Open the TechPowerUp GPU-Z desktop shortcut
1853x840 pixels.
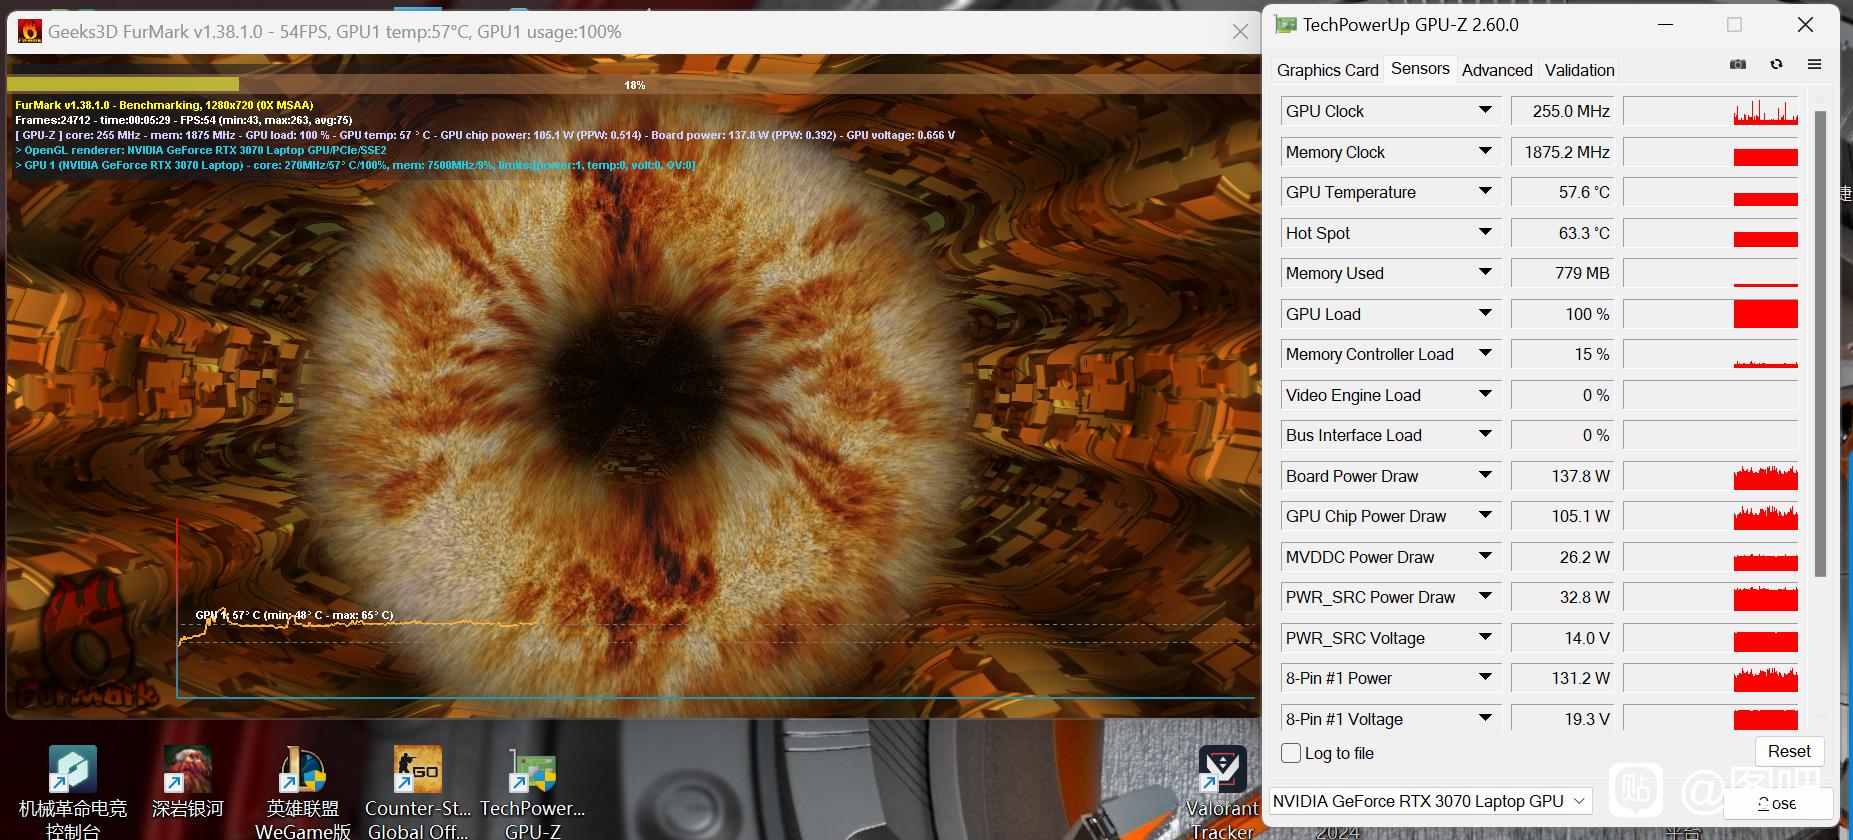coord(532,791)
